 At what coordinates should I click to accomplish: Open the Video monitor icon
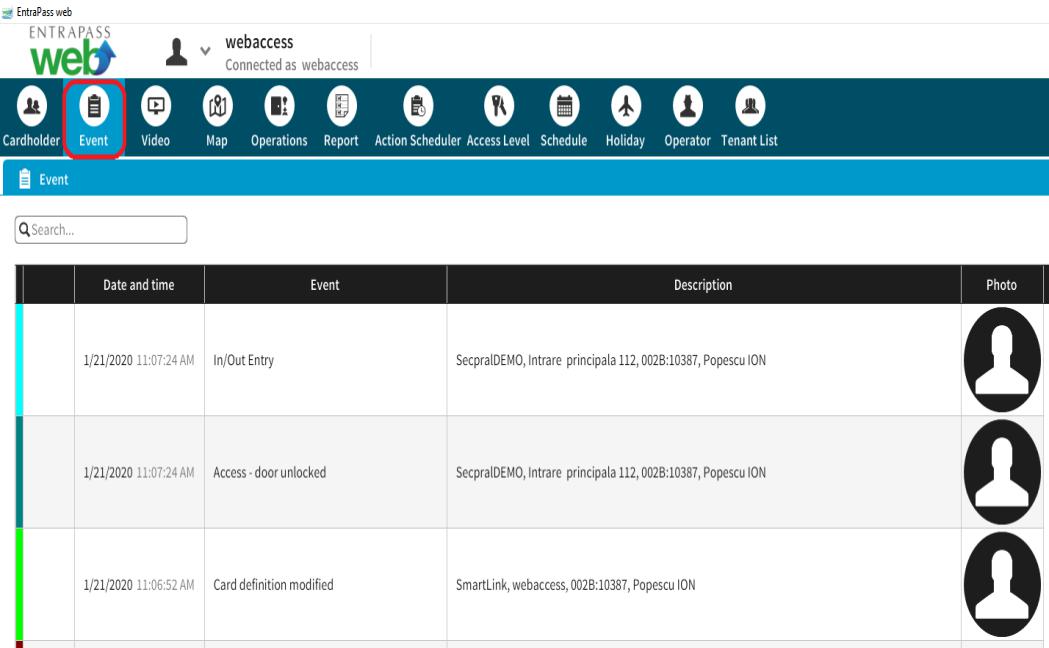click(x=156, y=106)
